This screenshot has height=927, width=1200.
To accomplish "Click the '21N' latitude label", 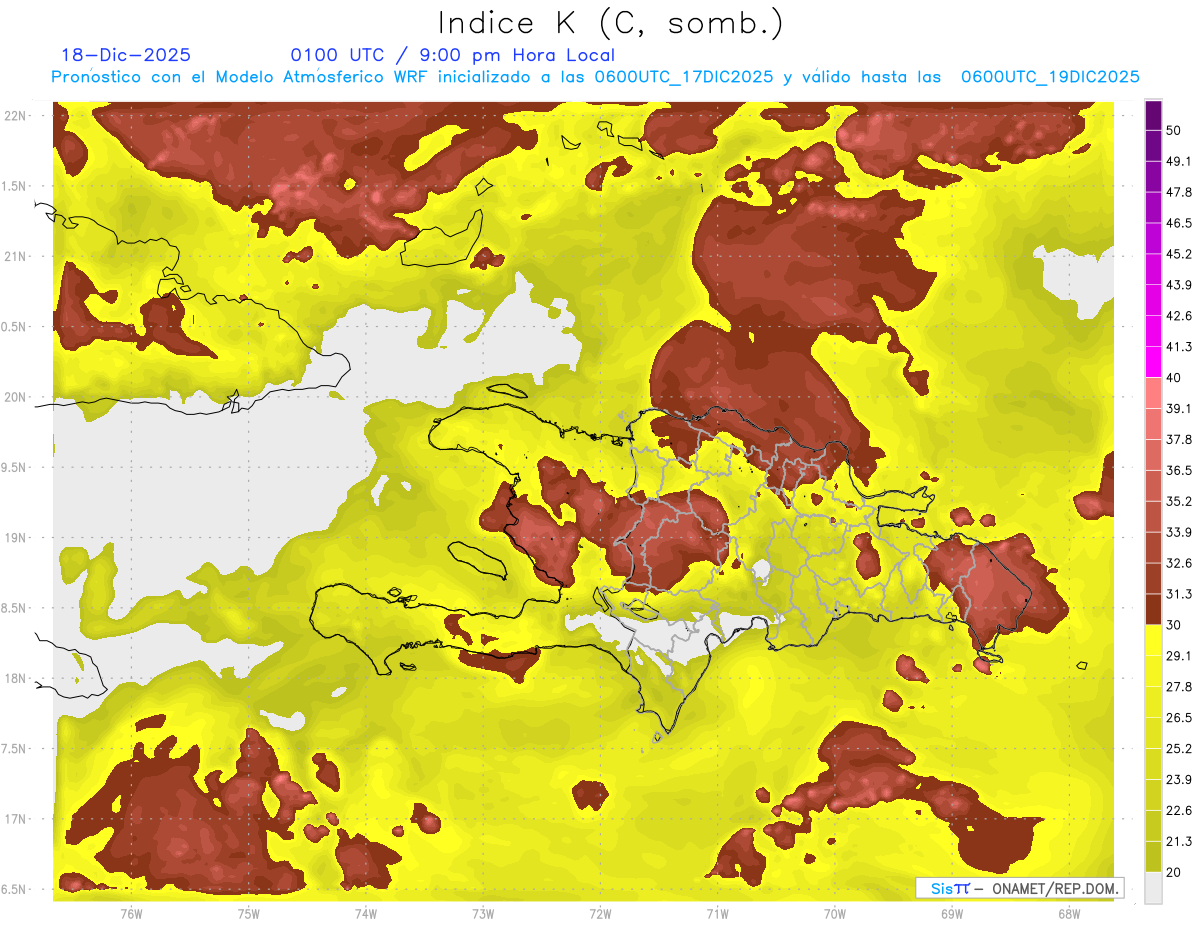I will [15, 256].
